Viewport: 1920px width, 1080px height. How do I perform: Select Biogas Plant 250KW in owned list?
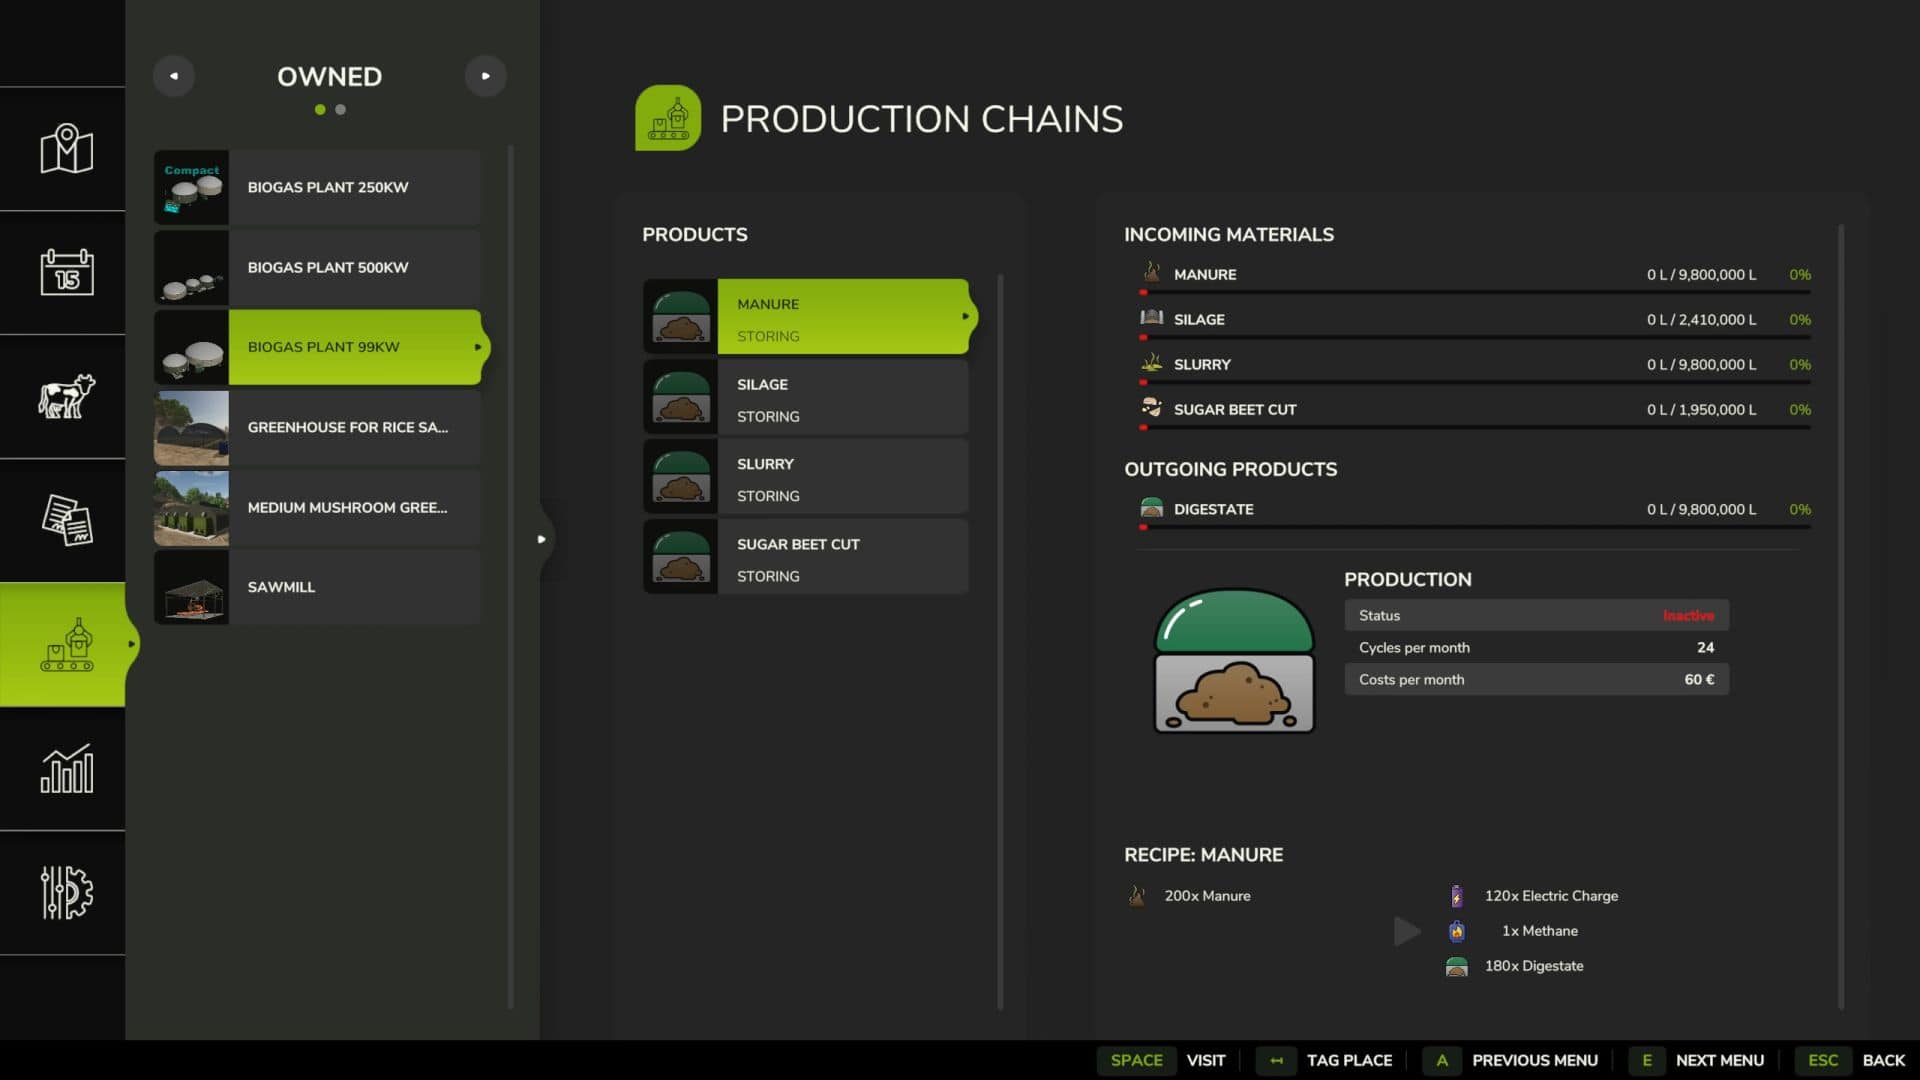tap(317, 187)
